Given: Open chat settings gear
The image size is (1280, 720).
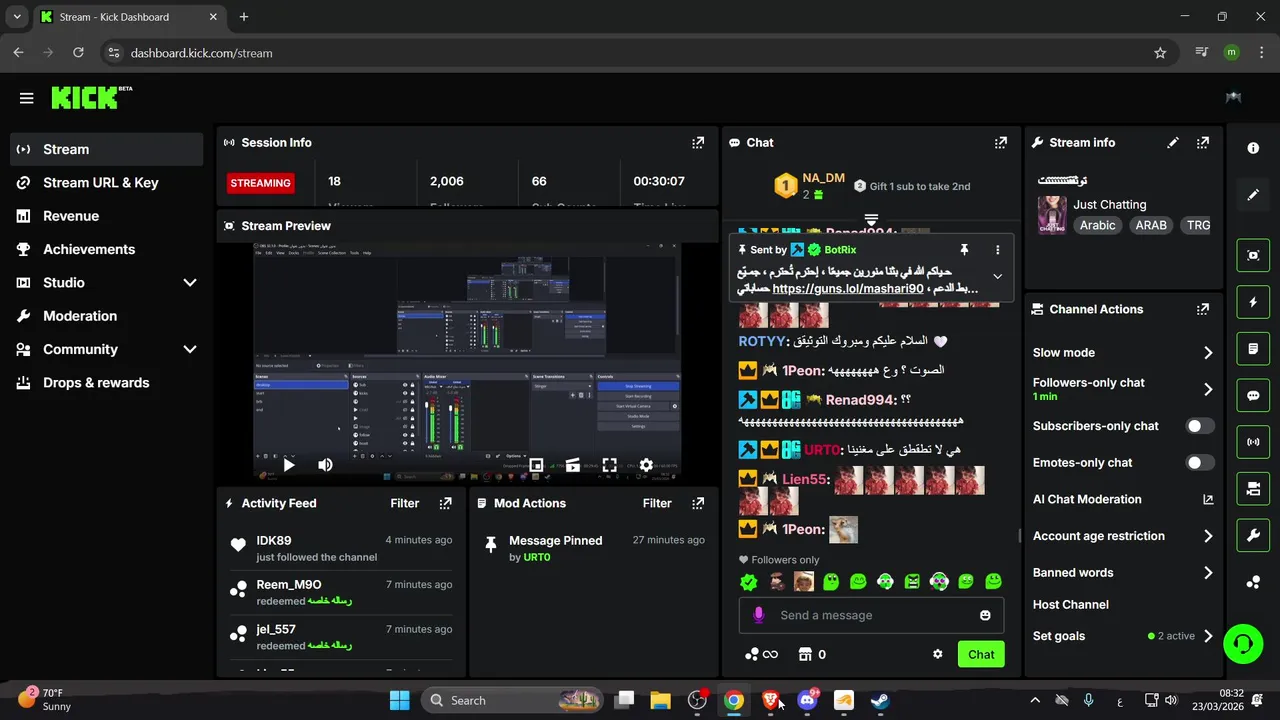Looking at the screenshot, I should pos(938,654).
